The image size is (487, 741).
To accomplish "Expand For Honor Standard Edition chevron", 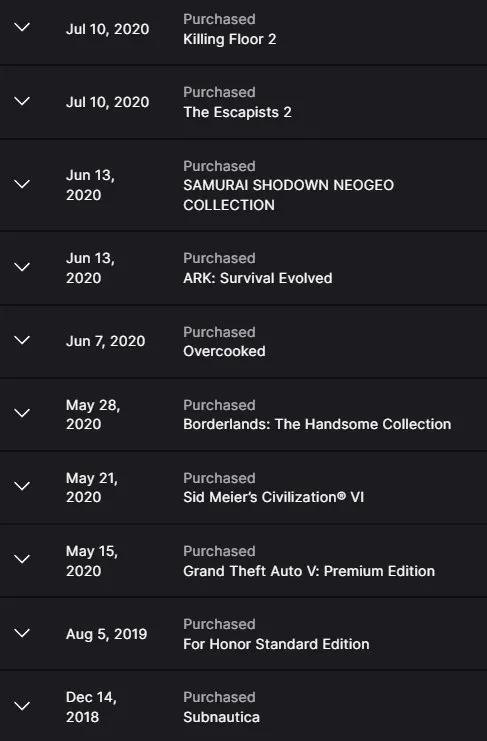I will point(22,633).
